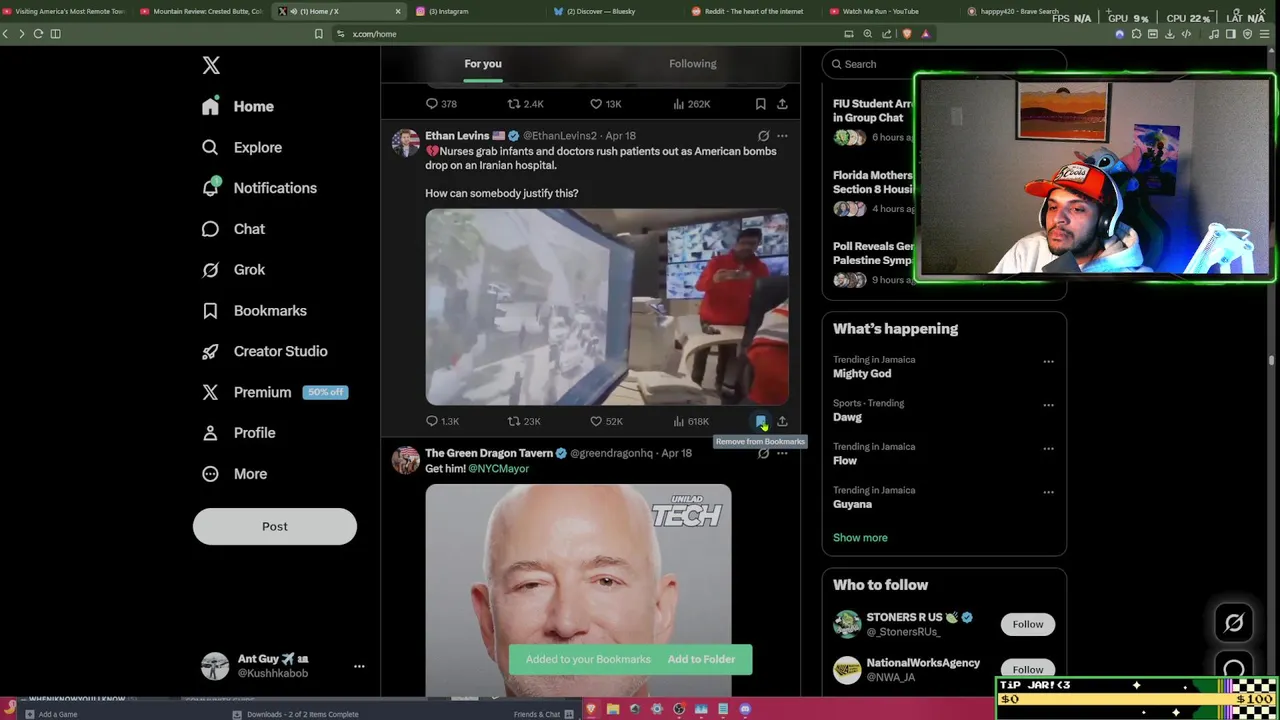
Task: Like the post showing 13K likes
Action: 606,104
